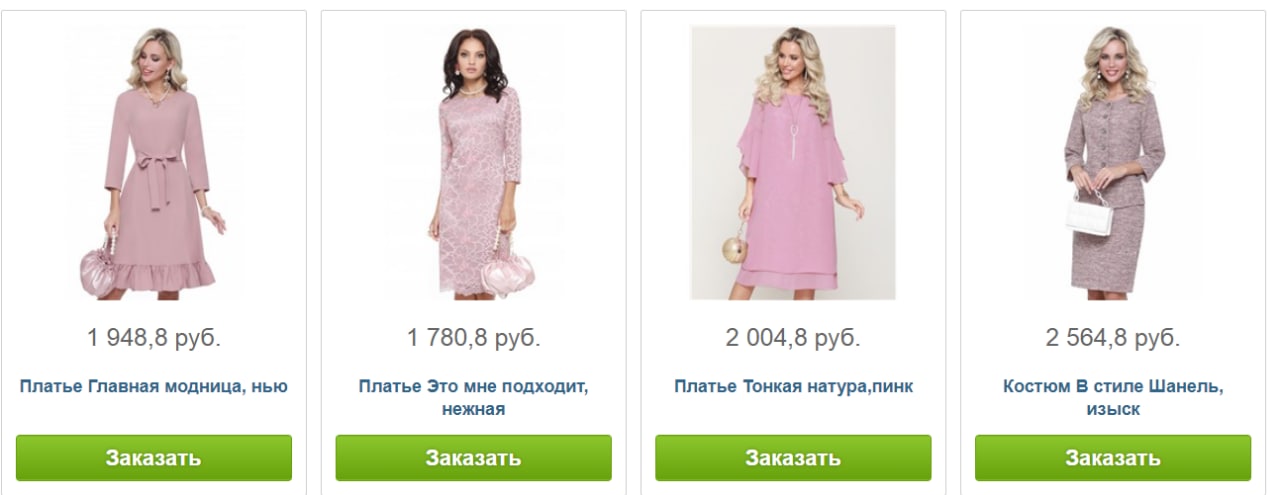Open the Платье Главная модница dress photo
The width and height of the screenshot is (1280, 495).
pyautogui.click(x=154, y=162)
